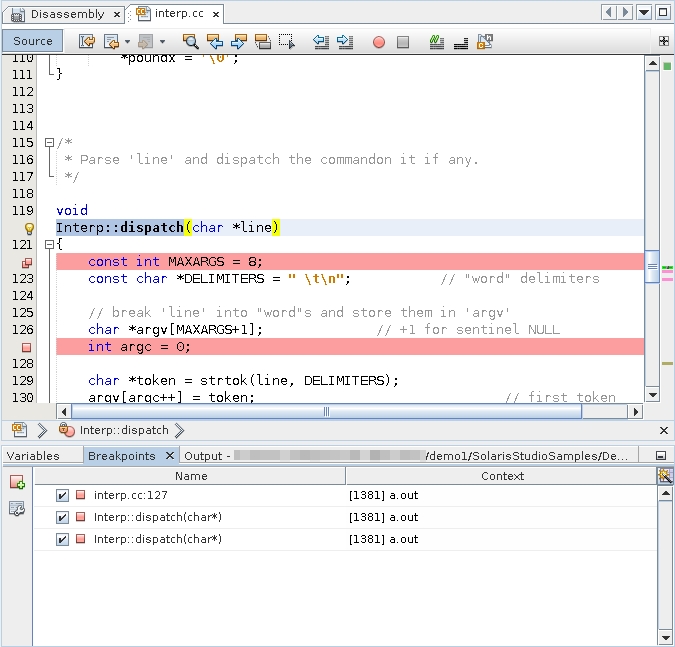Click the Find Selection magnifier icon
This screenshot has height=647, width=675.
tap(190, 41)
